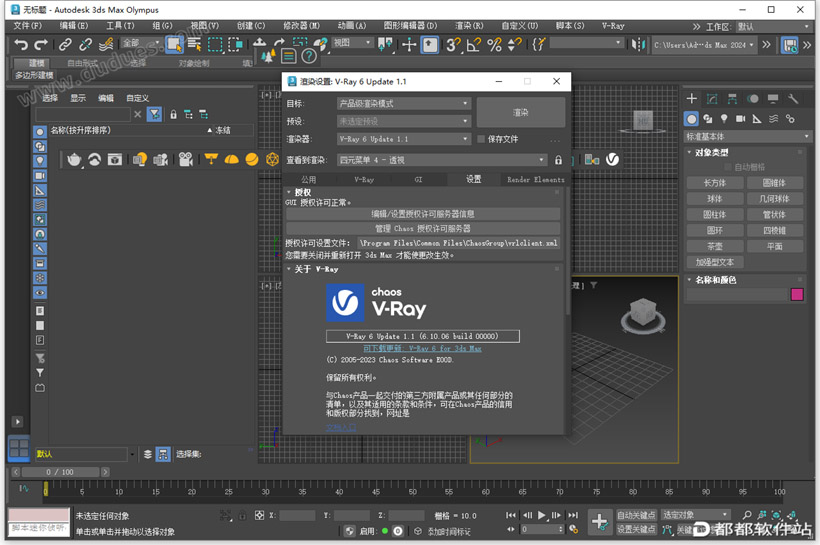Toggle display of geometry objects in explorer sidebar

coord(40,132)
